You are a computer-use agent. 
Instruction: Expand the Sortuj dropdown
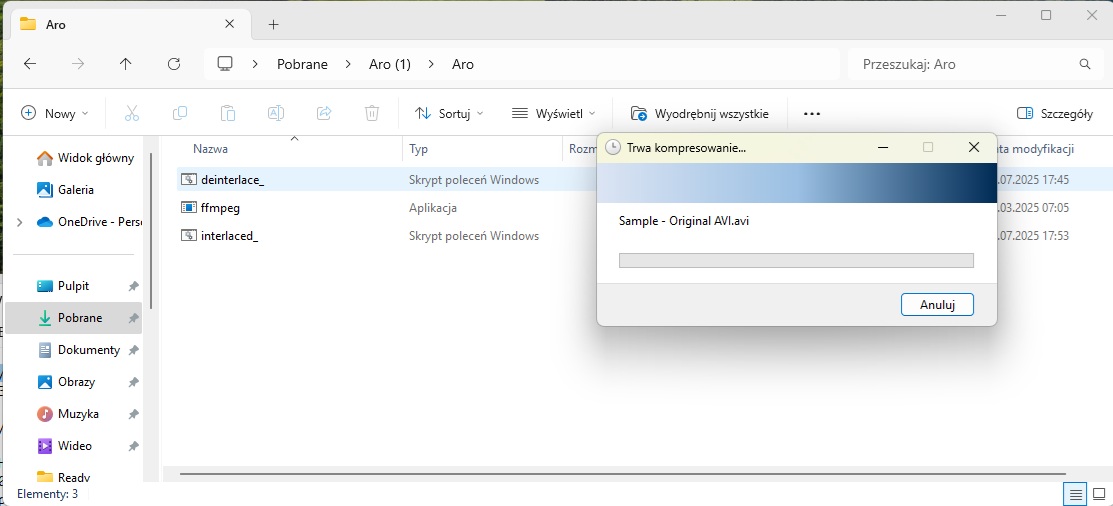point(449,113)
